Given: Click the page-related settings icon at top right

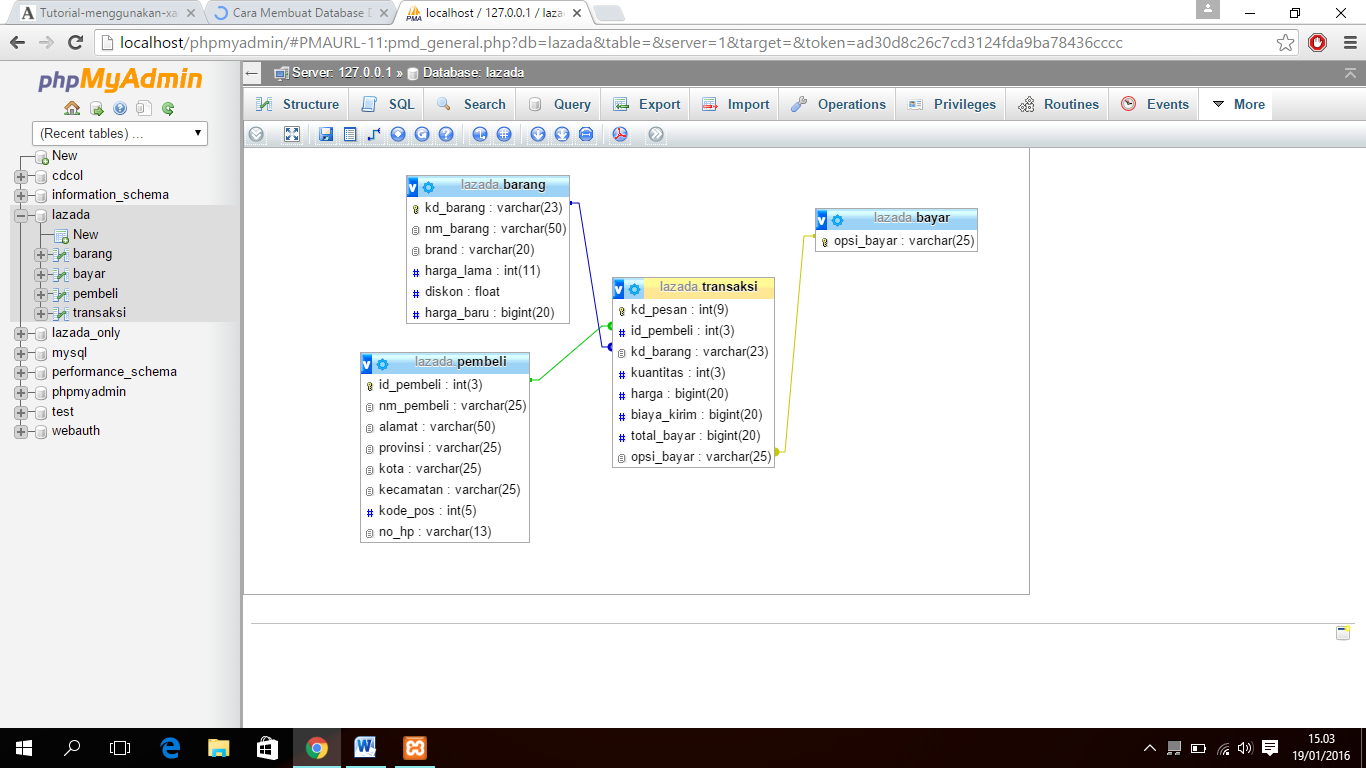Looking at the screenshot, I should click(1343, 633).
